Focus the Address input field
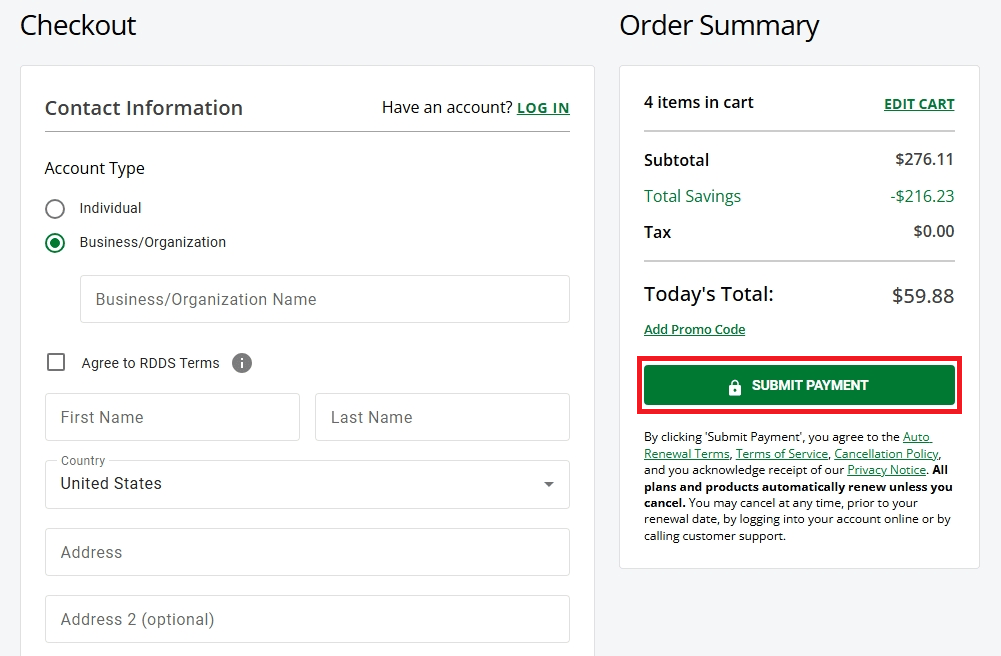This screenshot has width=1001, height=656. [307, 552]
